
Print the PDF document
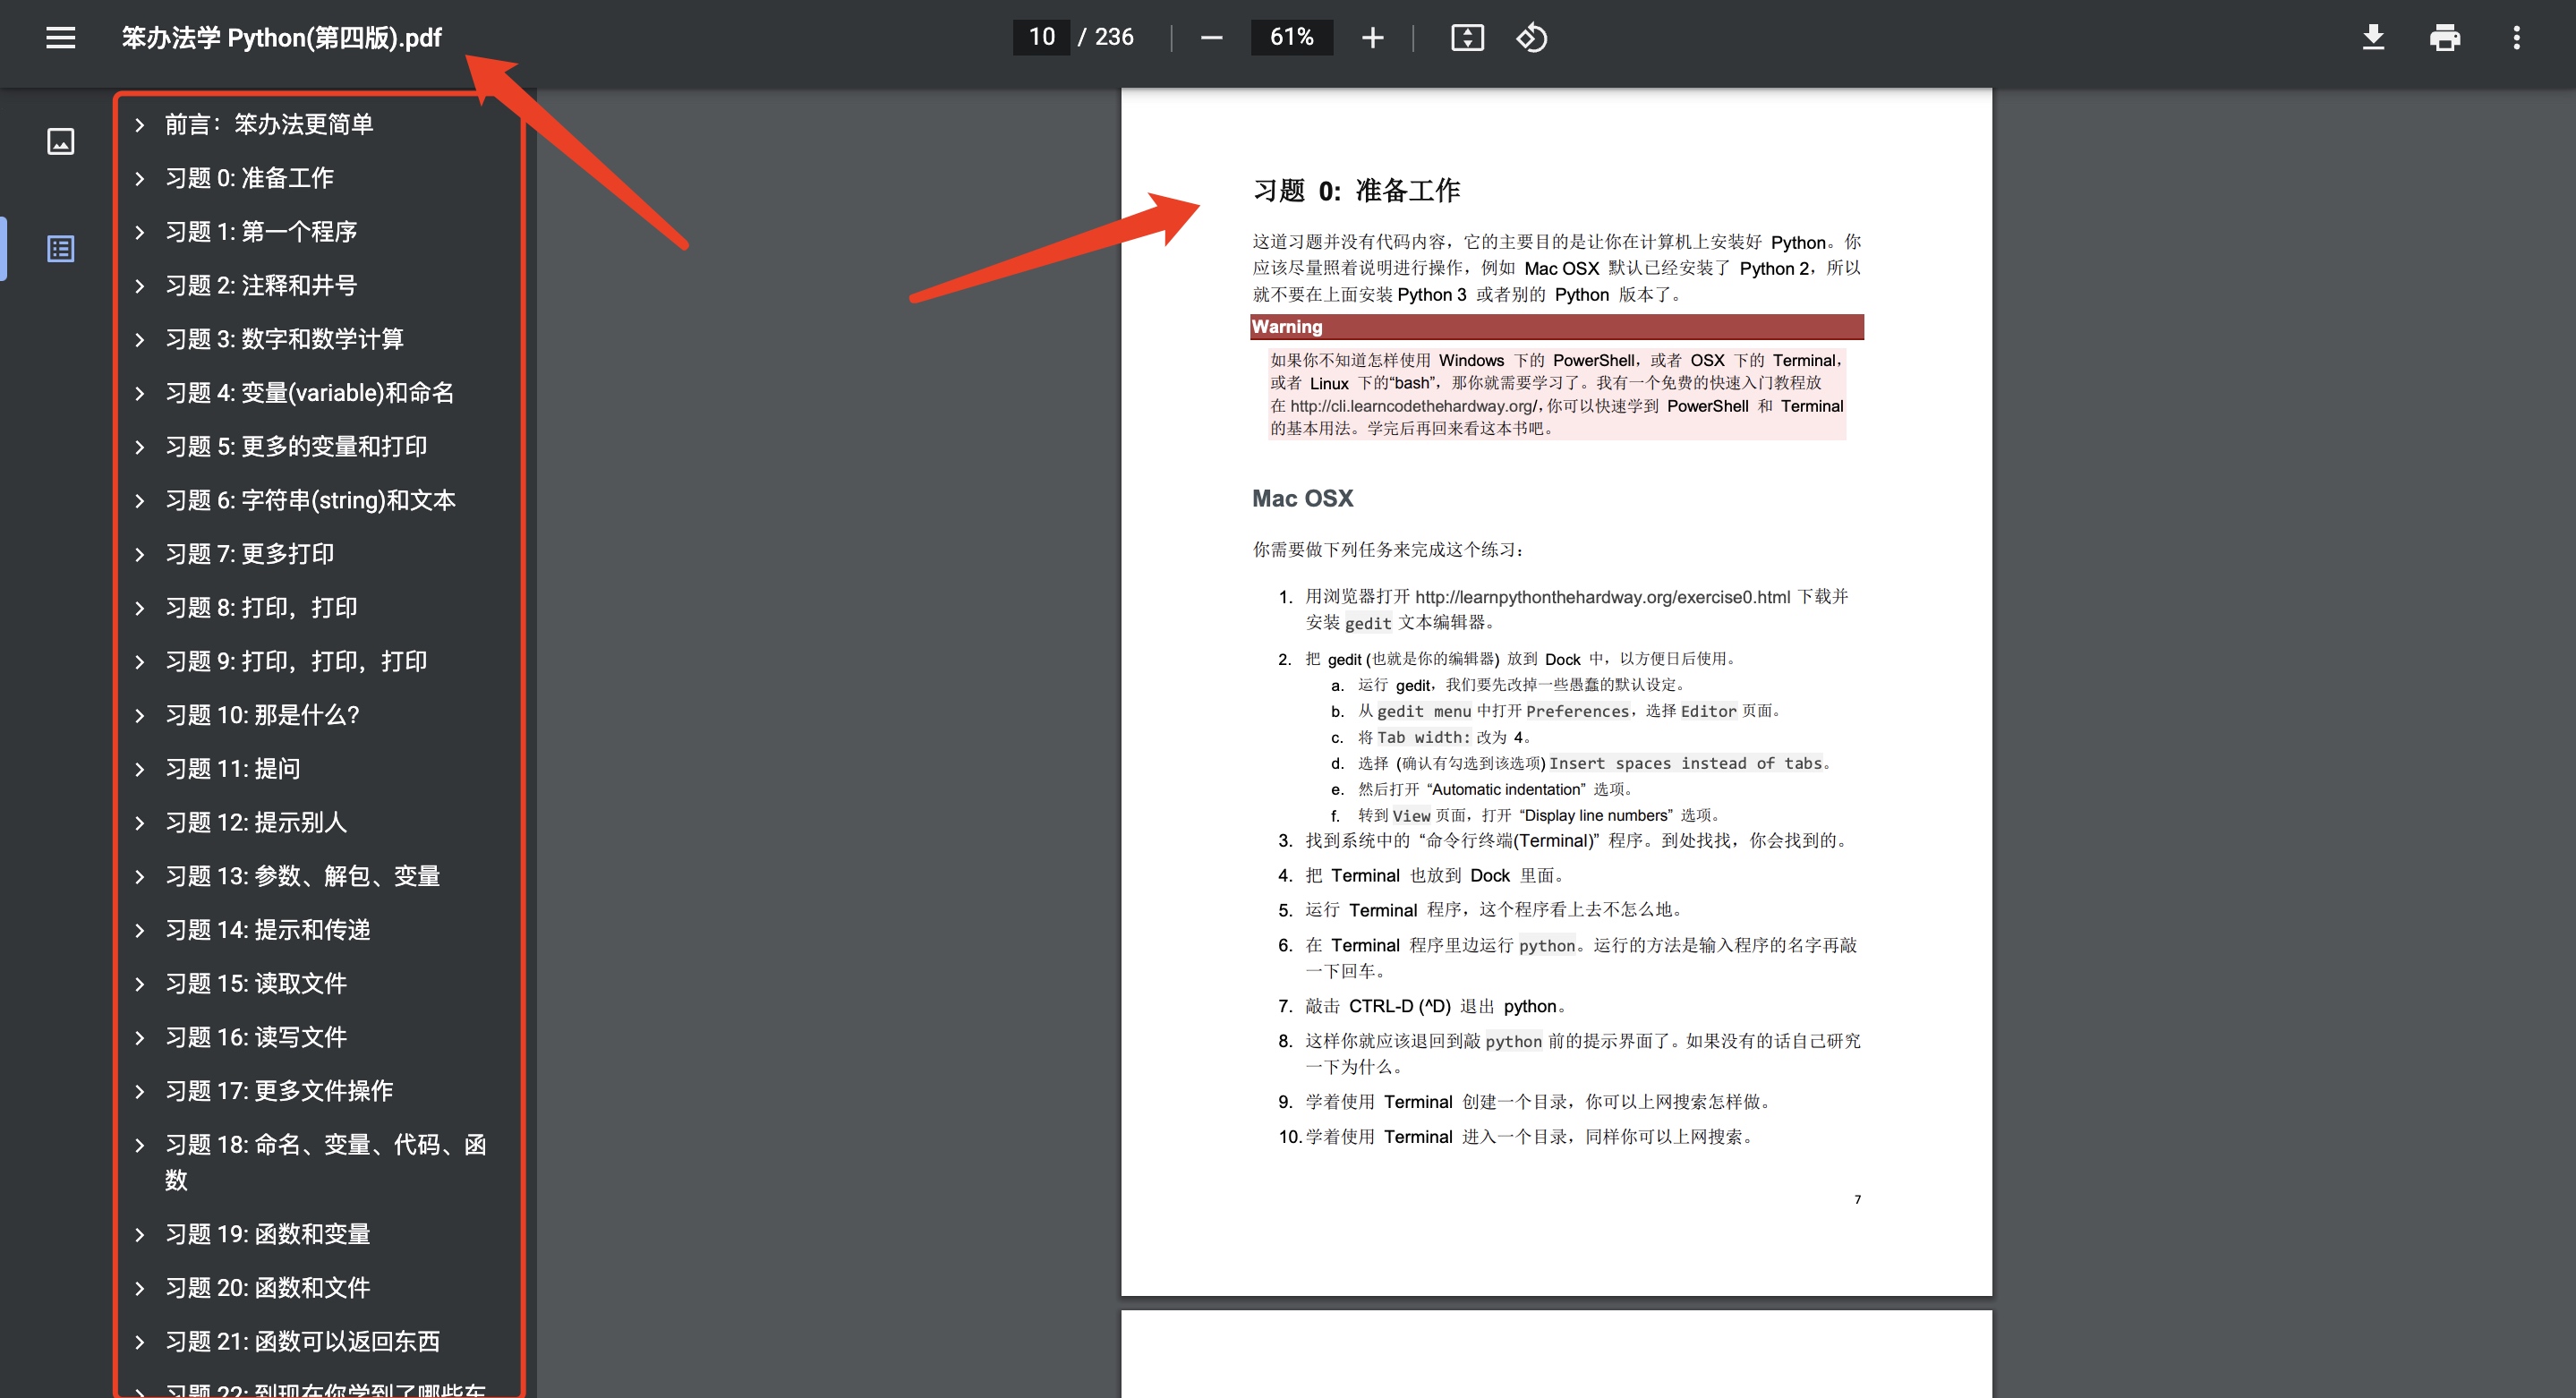pyautogui.click(x=2444, y=38)
